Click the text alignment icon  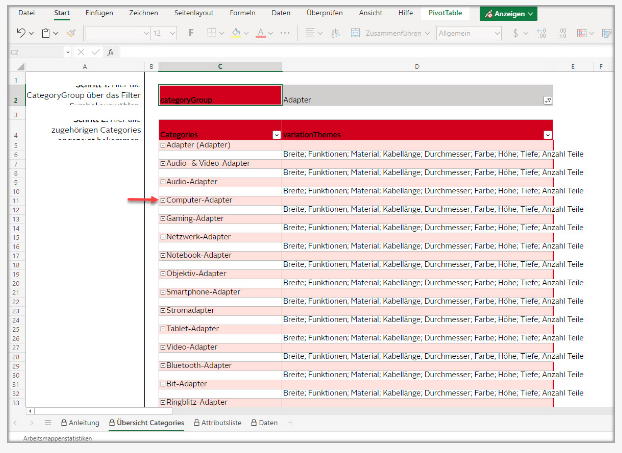[x=310, y=33]
